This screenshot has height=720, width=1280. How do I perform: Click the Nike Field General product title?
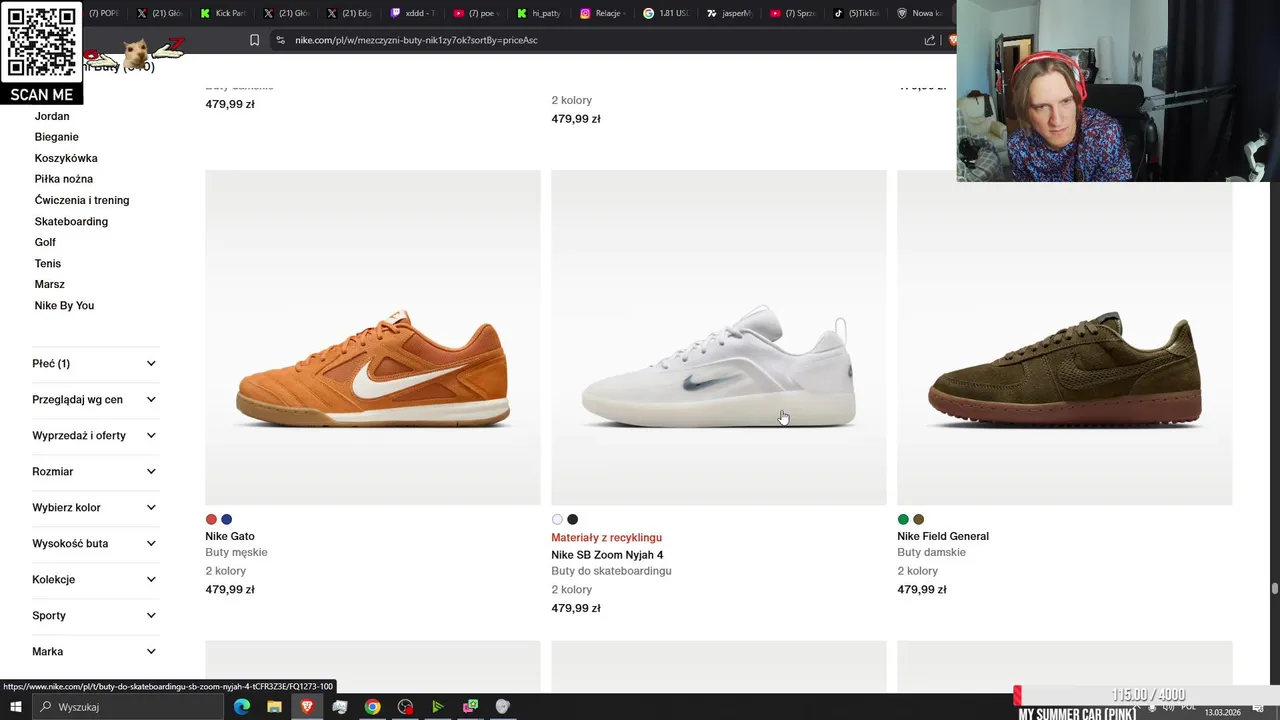click(943, 536)
